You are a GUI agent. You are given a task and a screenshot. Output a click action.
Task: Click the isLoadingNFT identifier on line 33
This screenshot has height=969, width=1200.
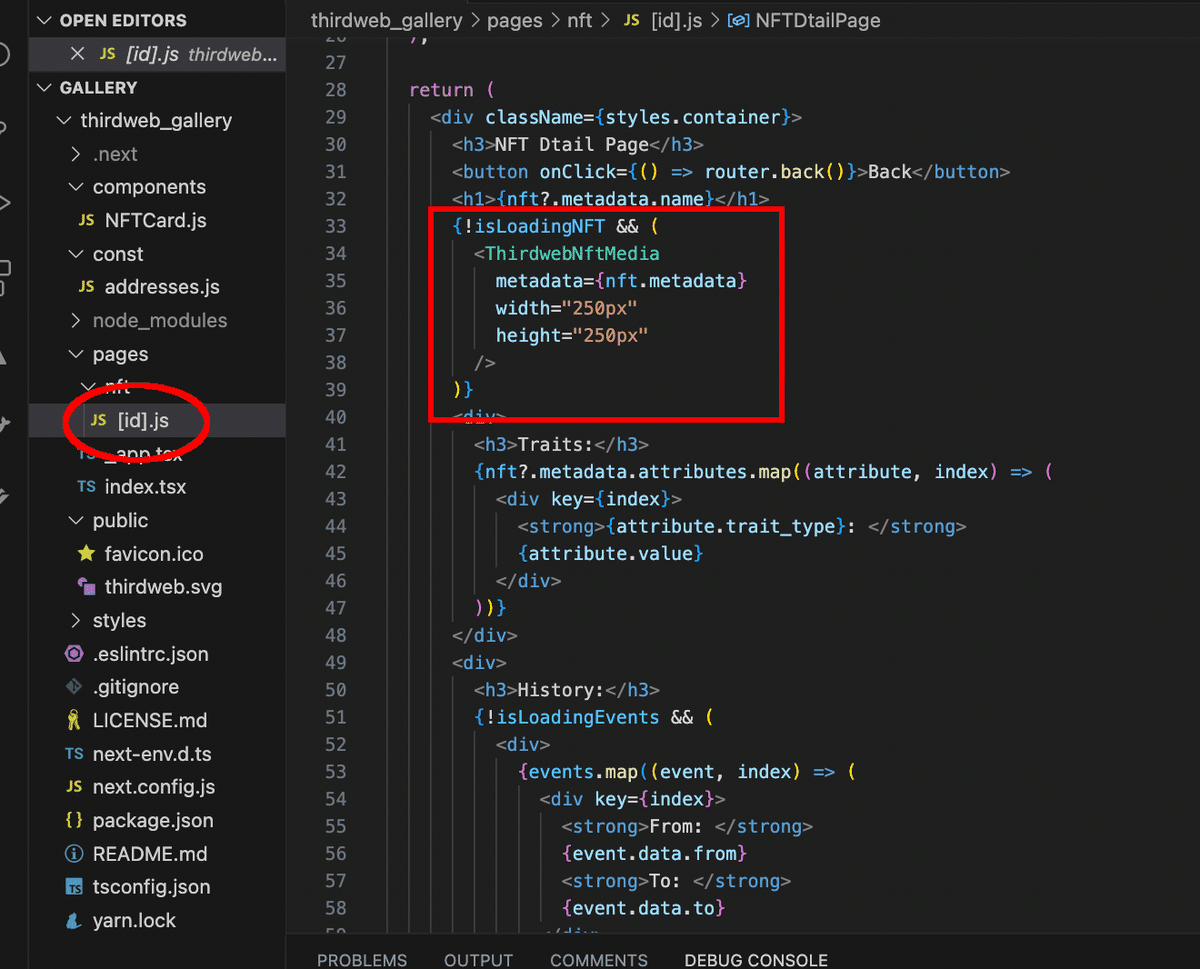tap(539, 226)
